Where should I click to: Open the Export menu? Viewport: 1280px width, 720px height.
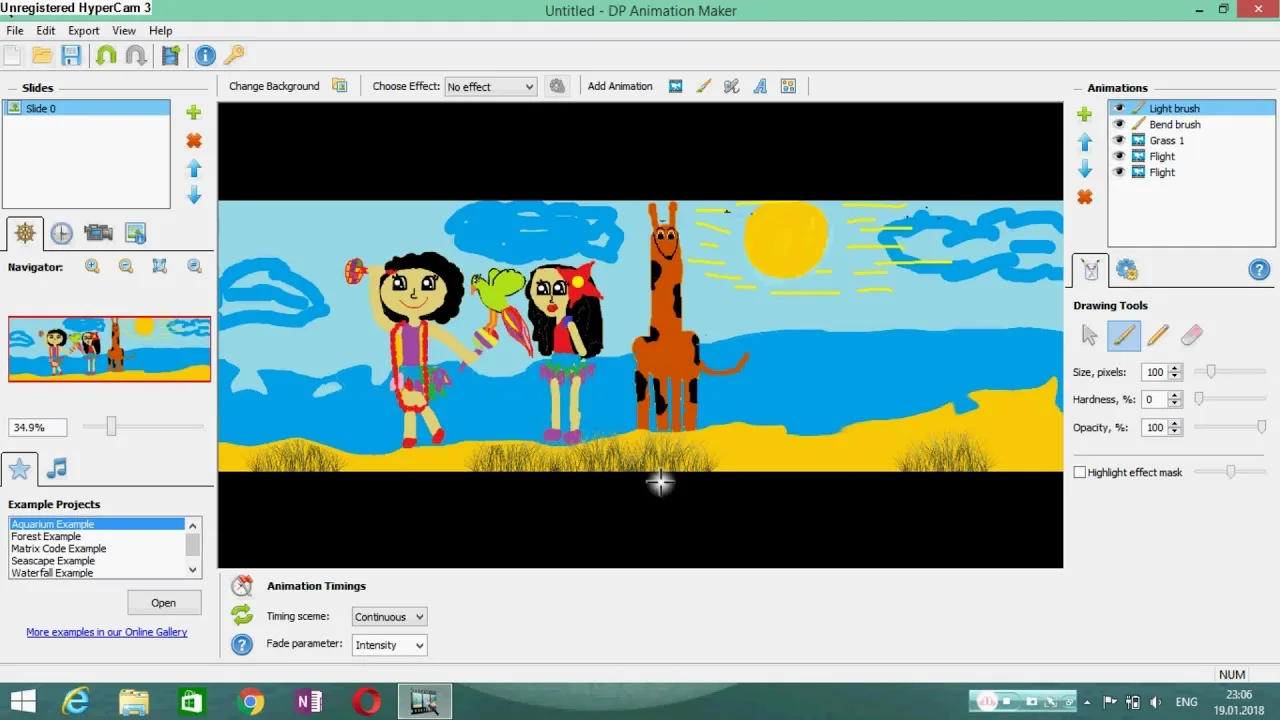[83, 31]
